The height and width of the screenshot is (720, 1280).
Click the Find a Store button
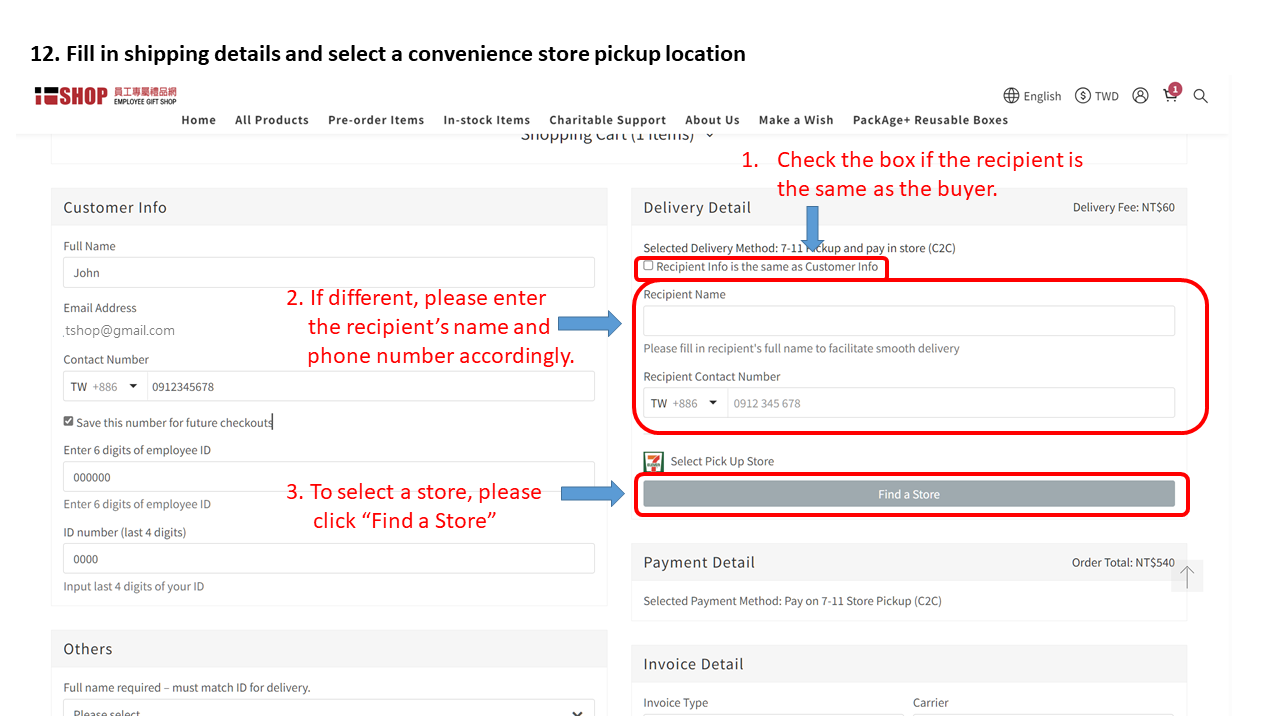(909, 494)
